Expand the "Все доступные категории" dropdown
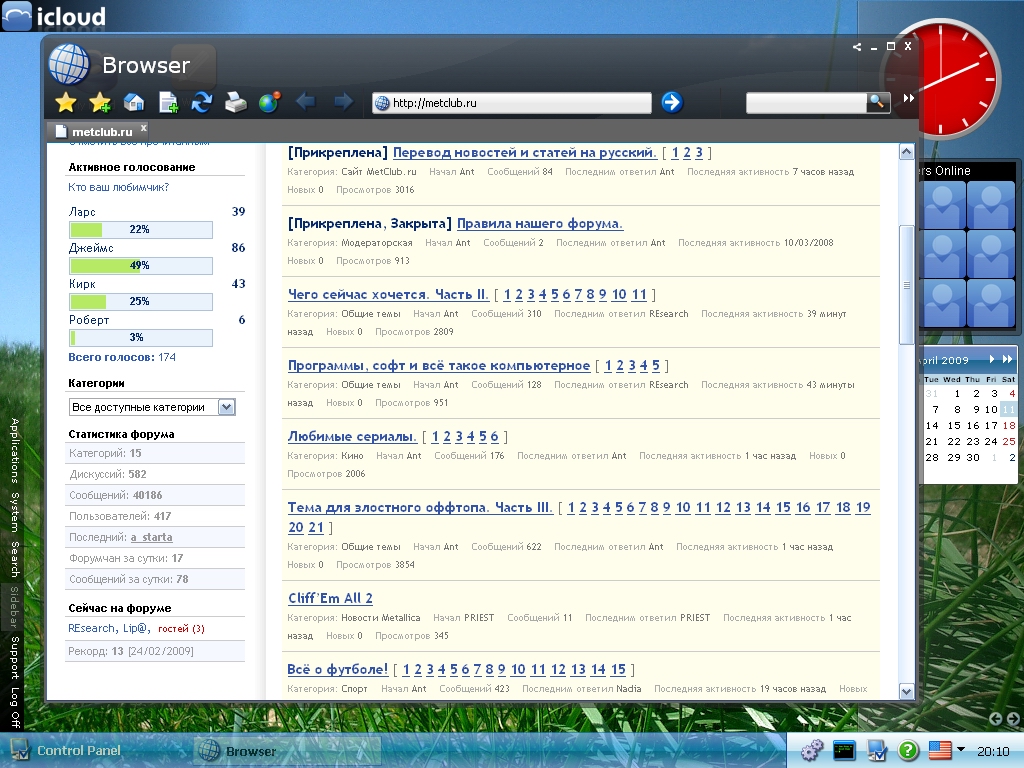Screen dimensions: 1024x768 [226, 407]
